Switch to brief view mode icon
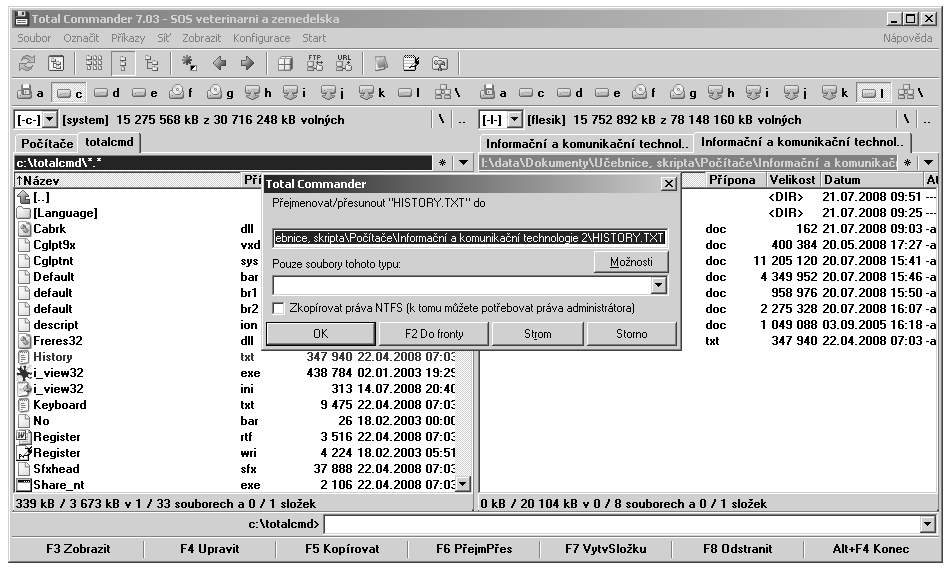952x568 pixels. (94, 63)
